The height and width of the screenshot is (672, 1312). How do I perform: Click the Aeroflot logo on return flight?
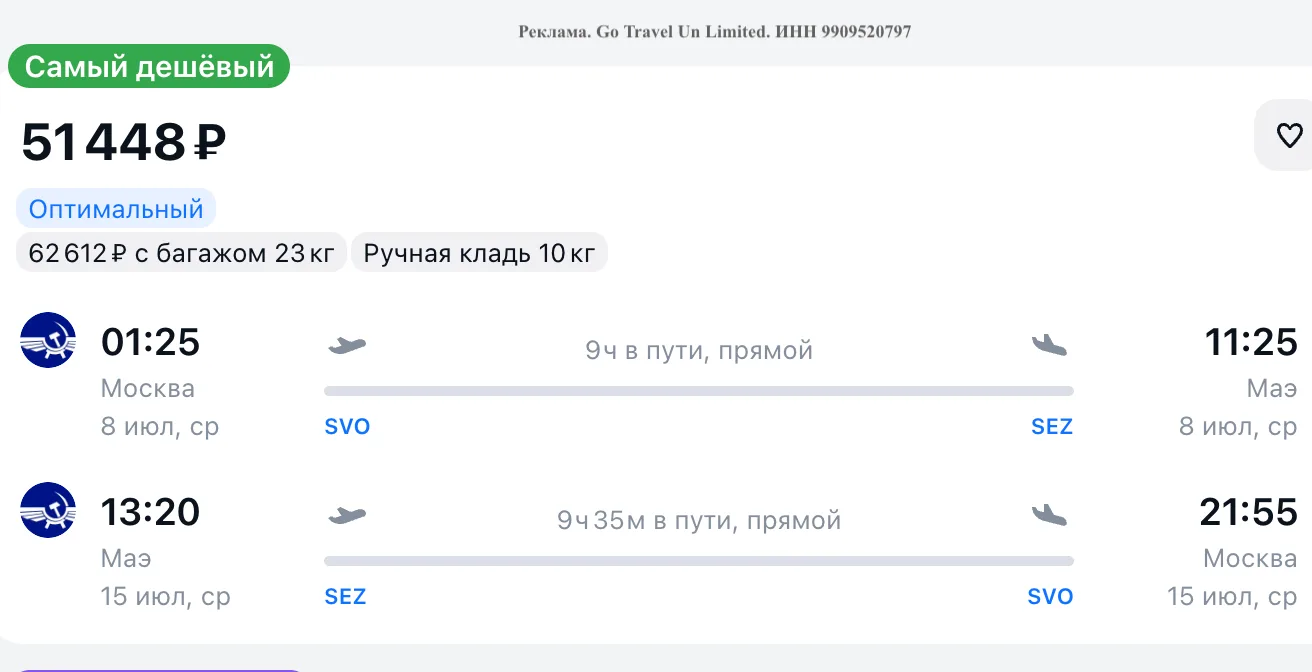click(48, 510)
